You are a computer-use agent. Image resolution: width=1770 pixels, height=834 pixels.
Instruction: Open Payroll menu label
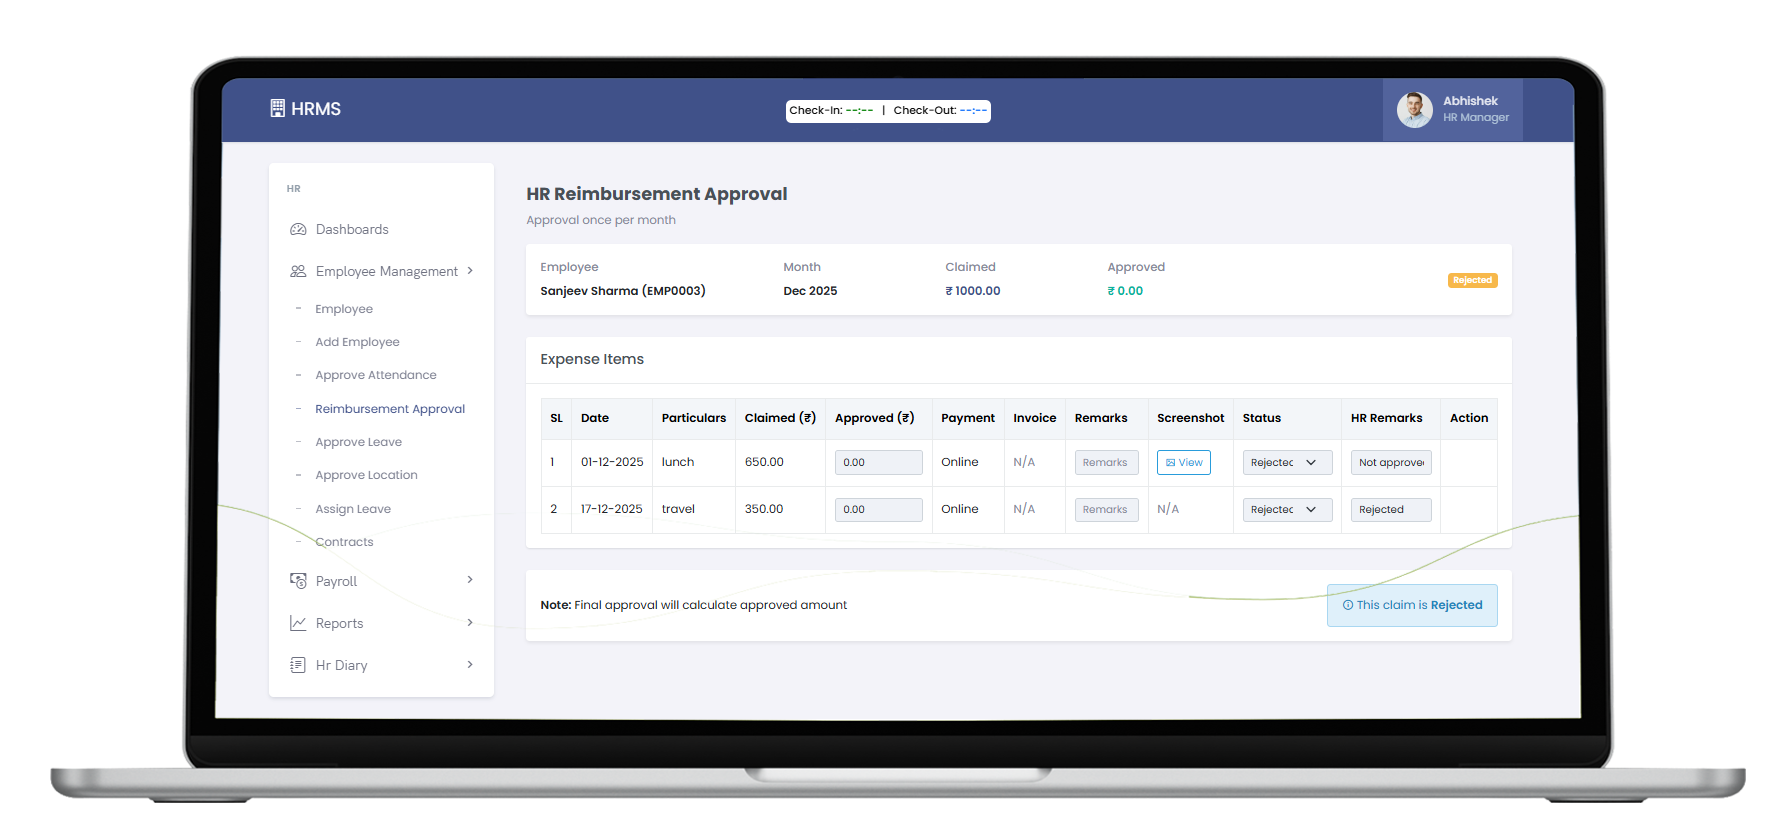tap(336, 581)
